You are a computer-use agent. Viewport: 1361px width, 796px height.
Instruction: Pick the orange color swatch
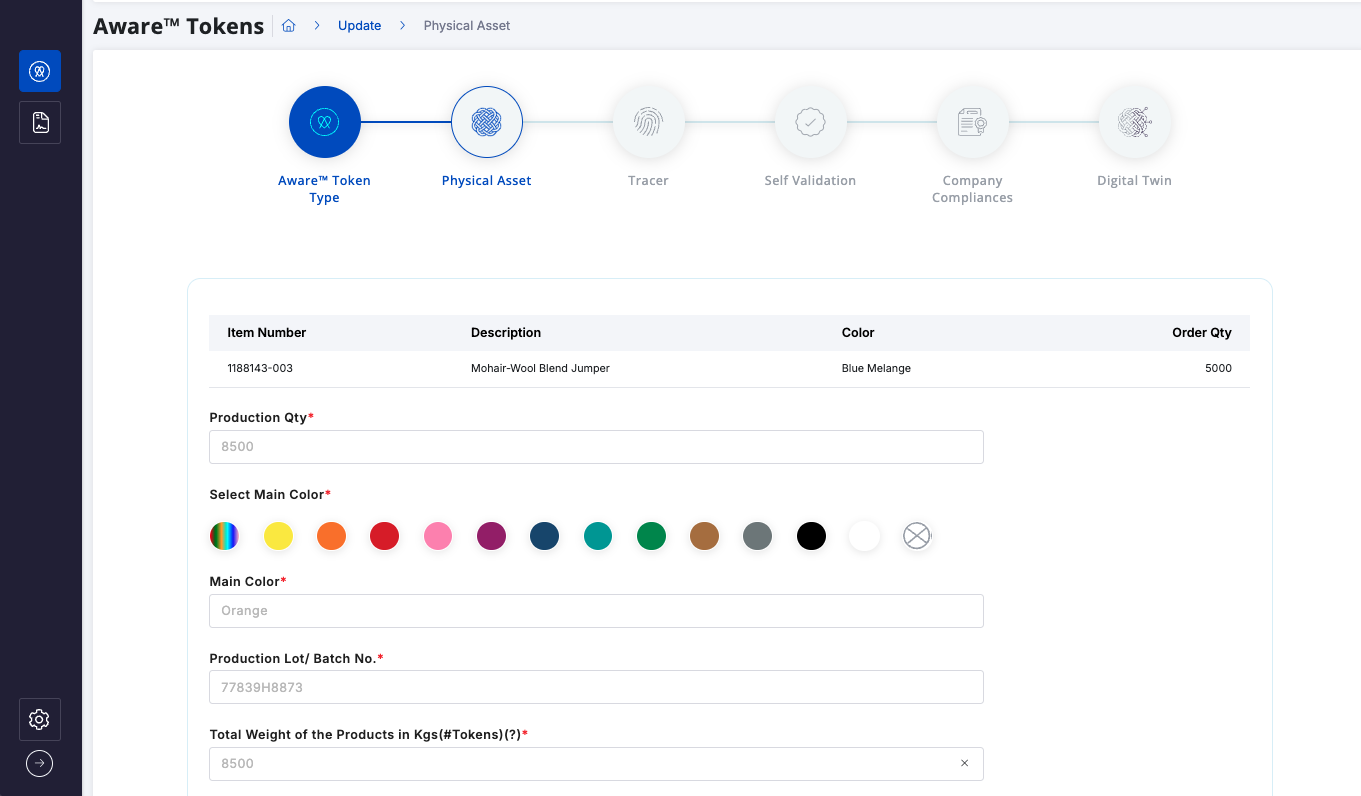pyautogui.click(x=331, y=536)
